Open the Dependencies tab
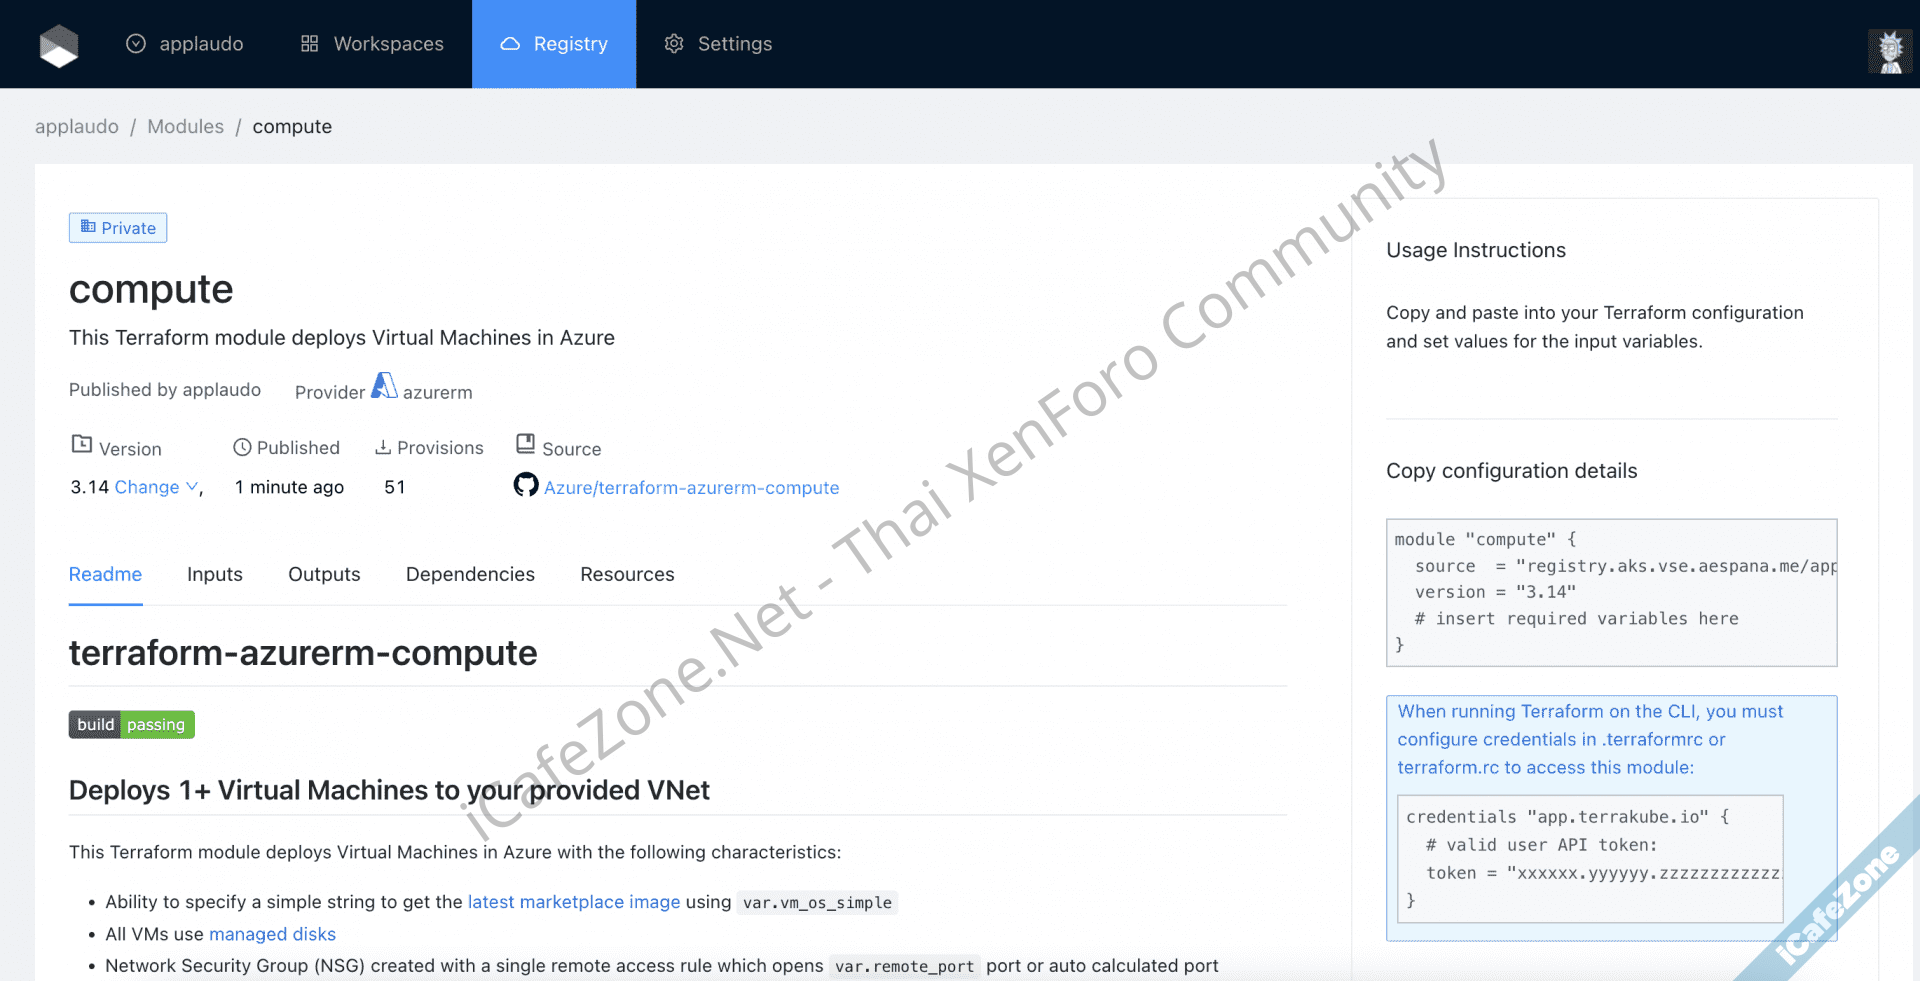 pos(470,574)
